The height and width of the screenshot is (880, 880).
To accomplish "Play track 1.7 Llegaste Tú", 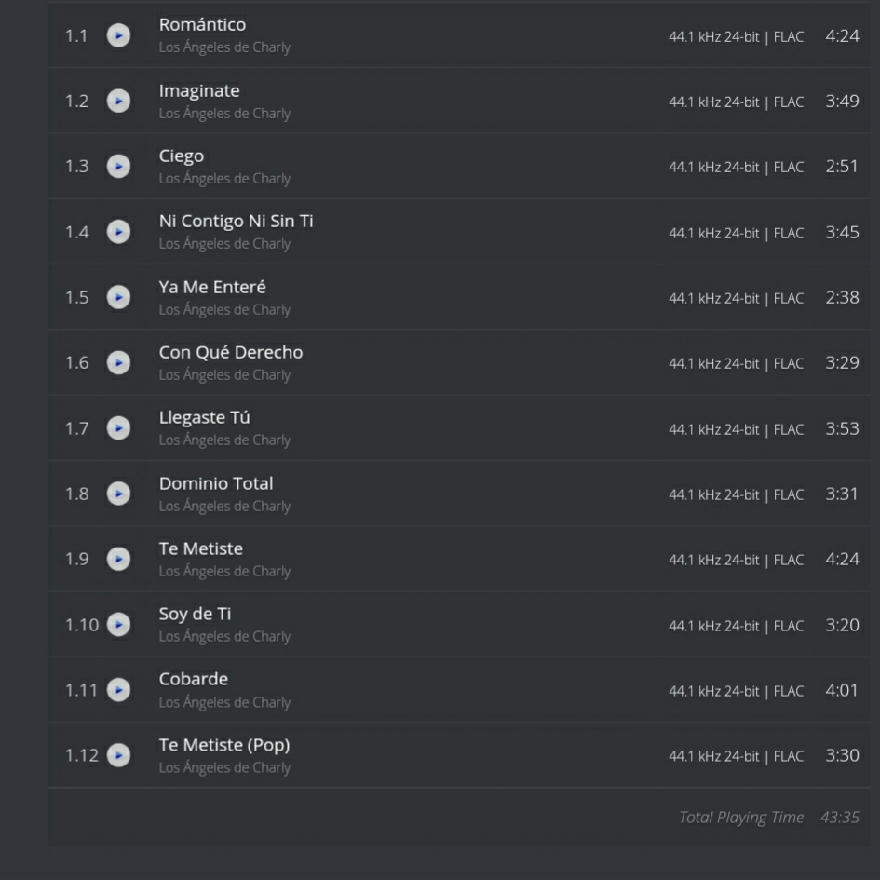I will click(x=118, y=428).
